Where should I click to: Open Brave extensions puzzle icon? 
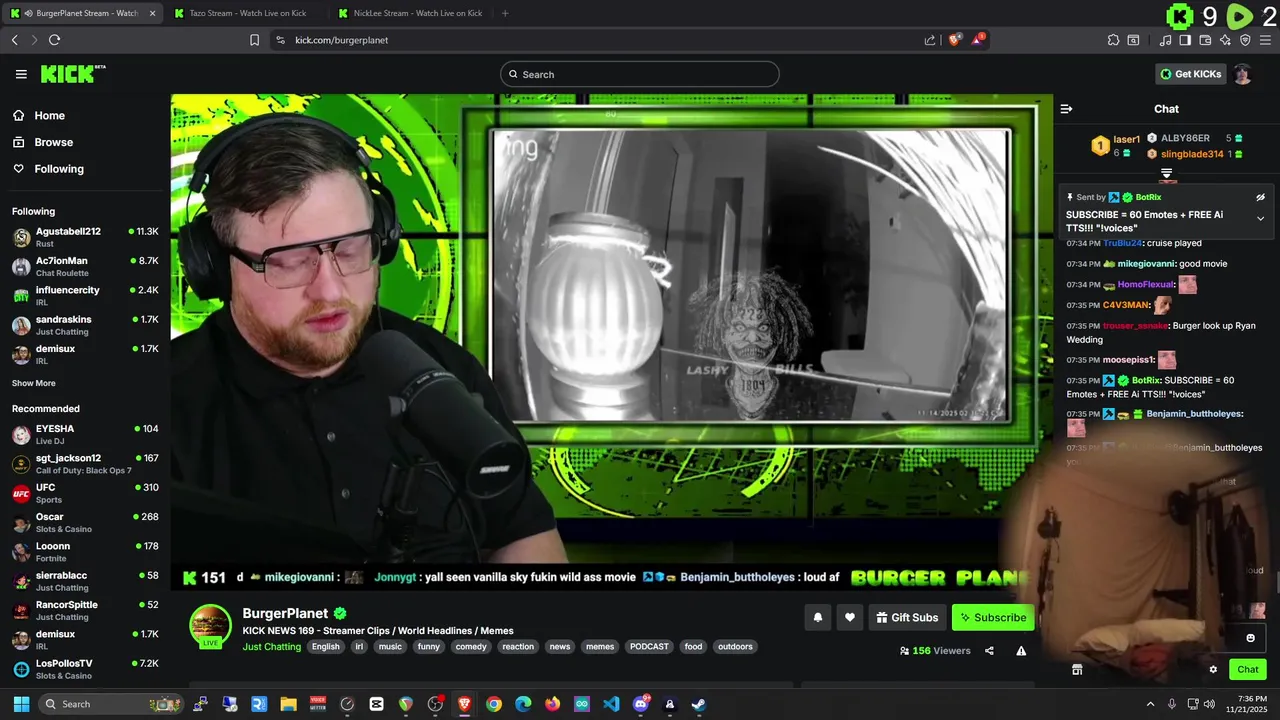[1113, 40]
